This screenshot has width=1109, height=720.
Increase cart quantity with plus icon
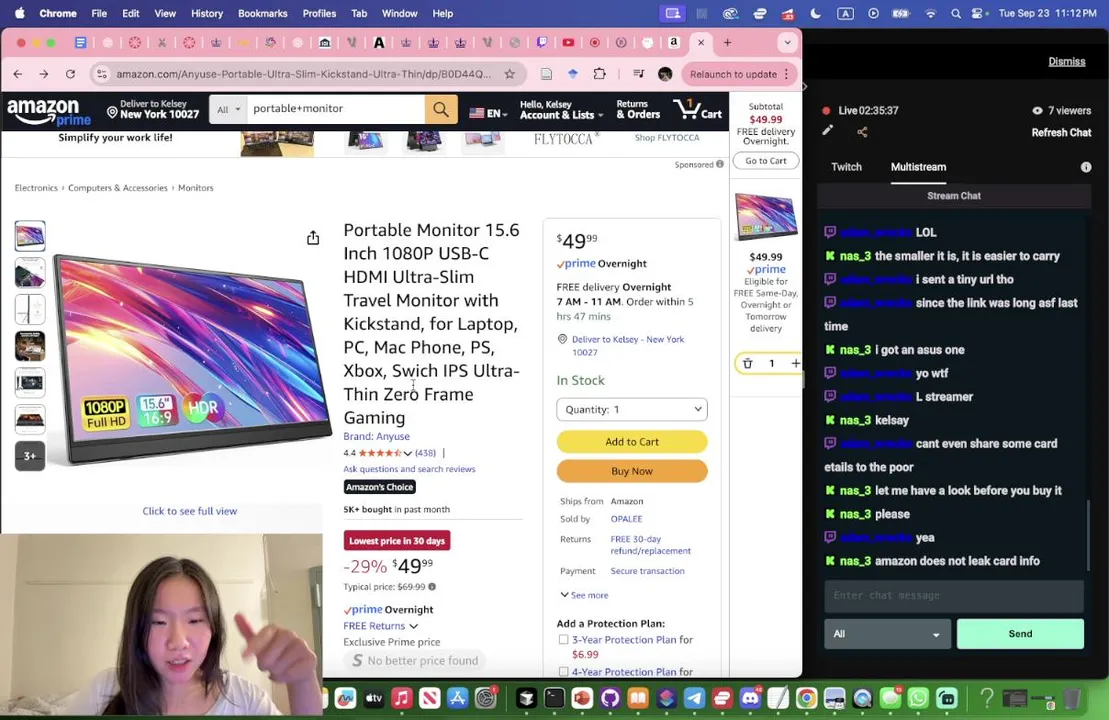[x=795, y=364]
